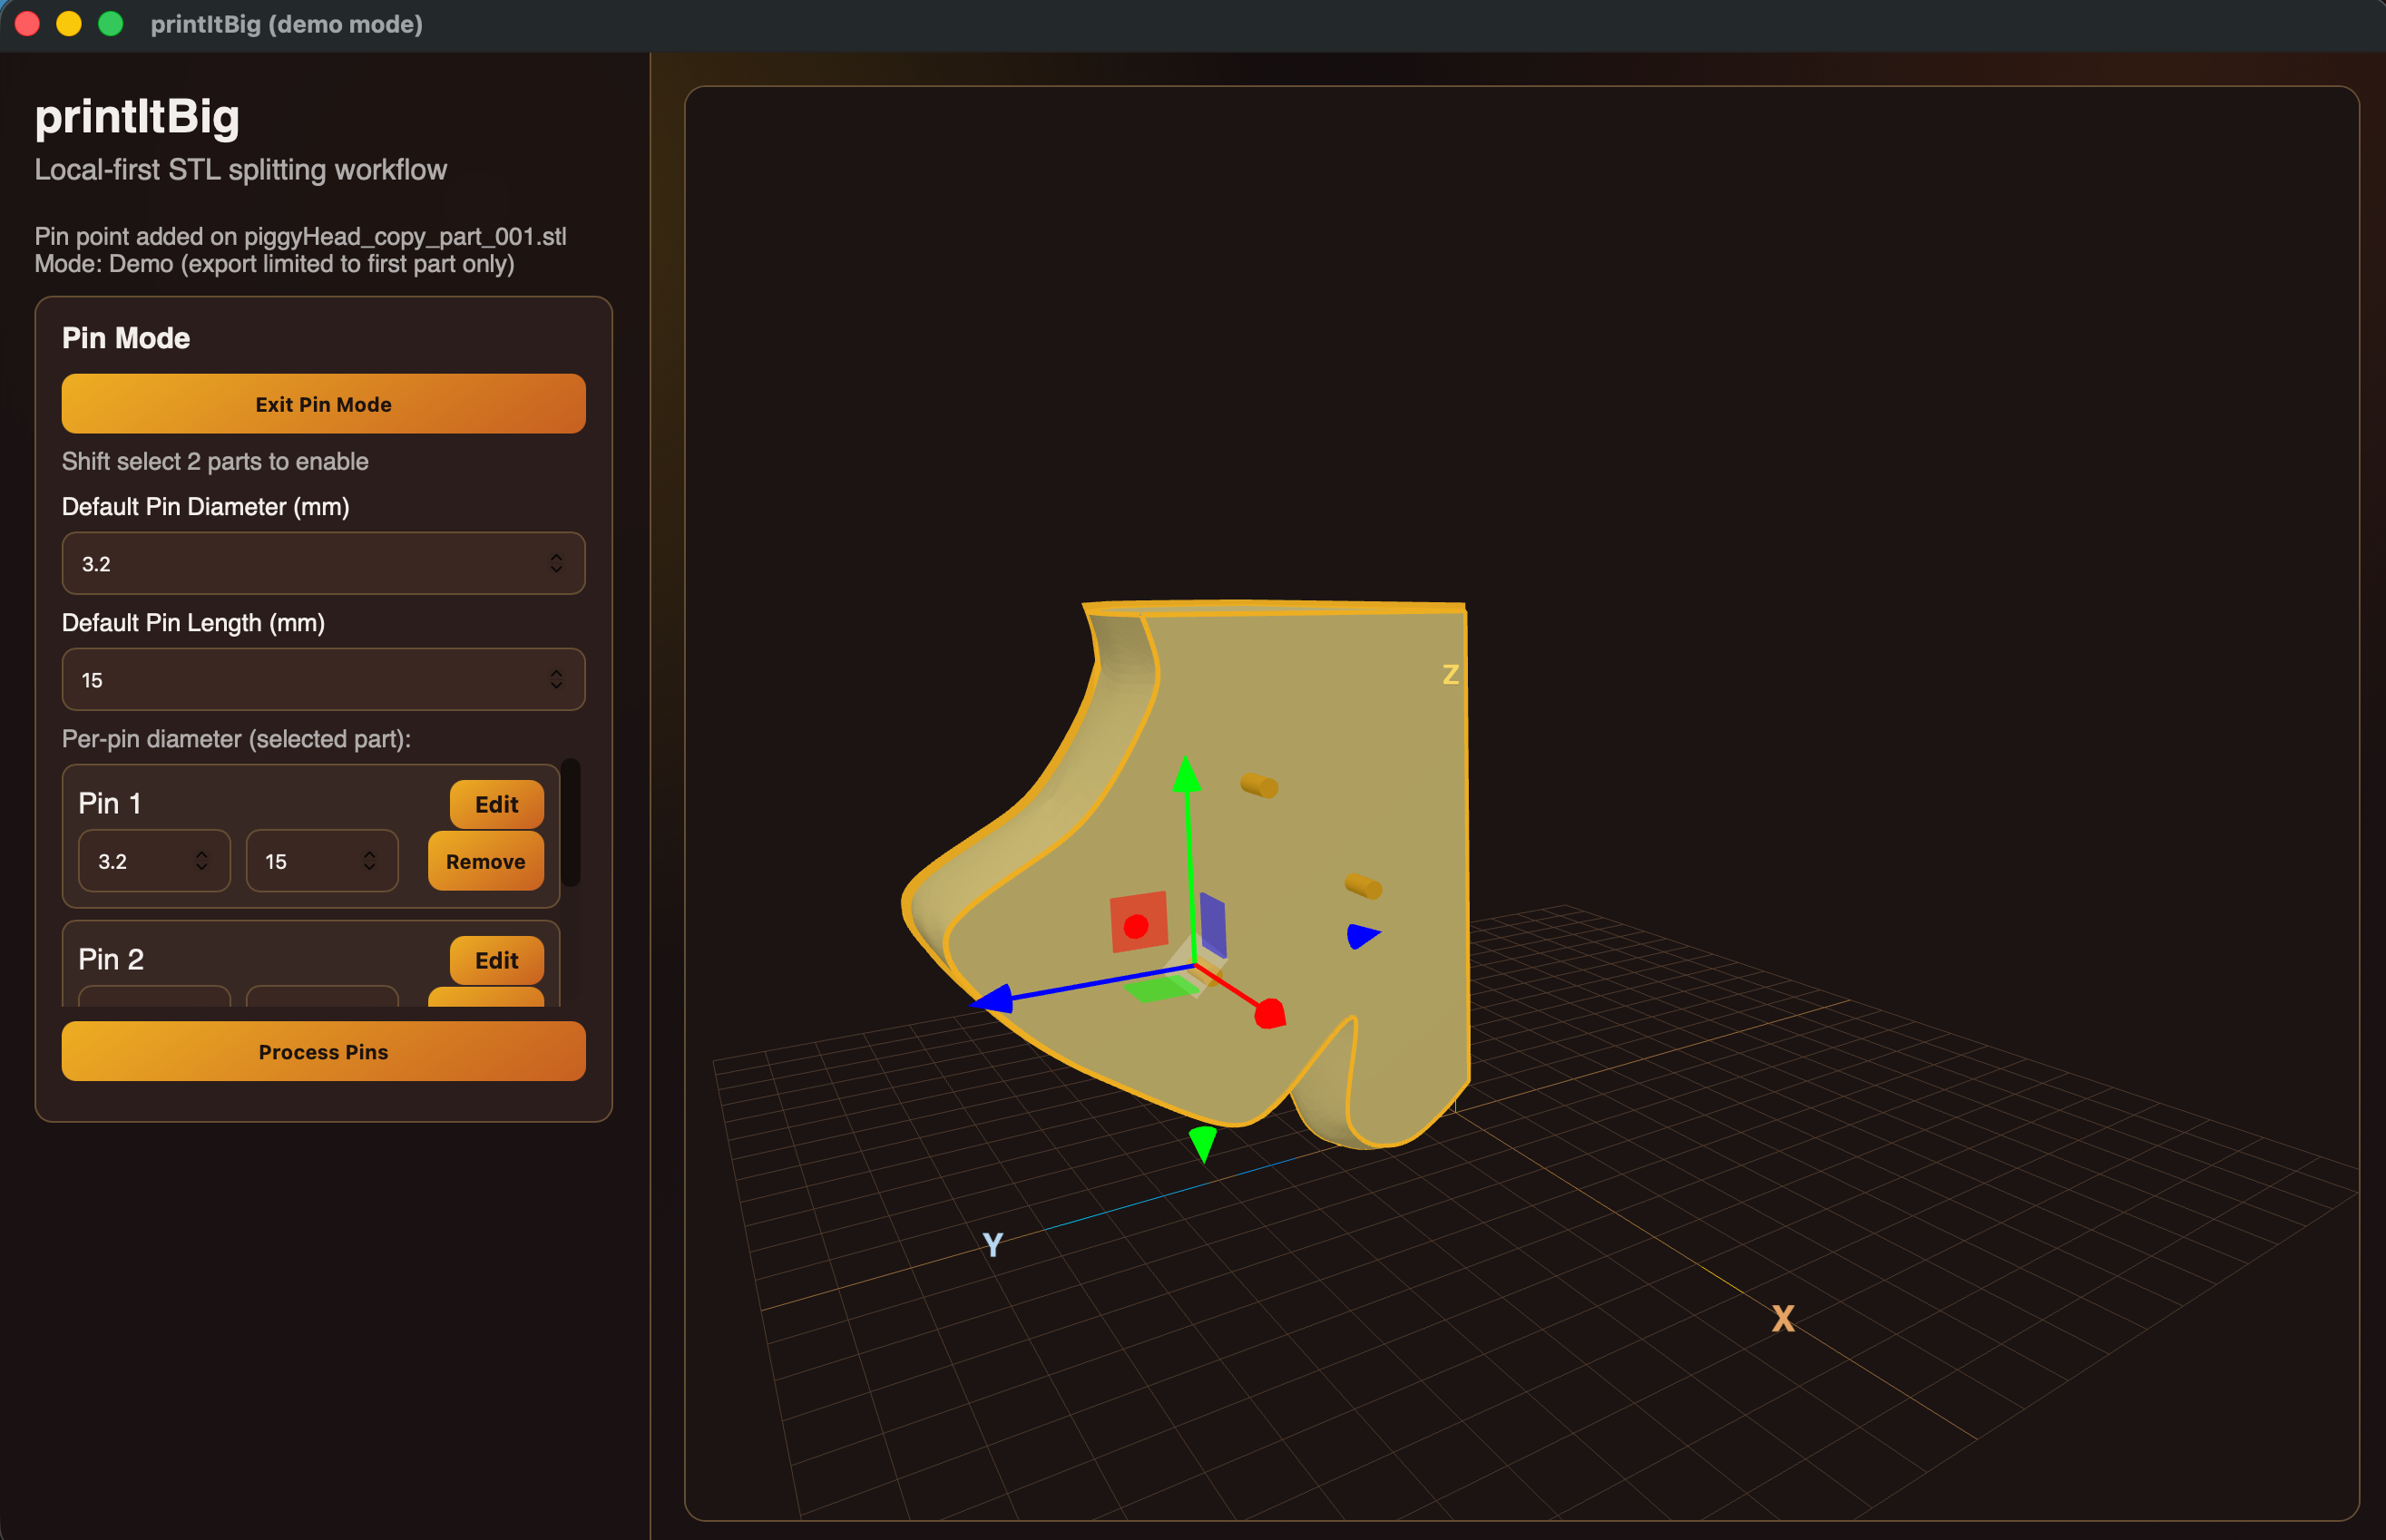Image resolution: width=2386 pixels, height=1540 pixels.
Task: Click Pin 1 diameter stepper arrows
Action: [202, 861]
